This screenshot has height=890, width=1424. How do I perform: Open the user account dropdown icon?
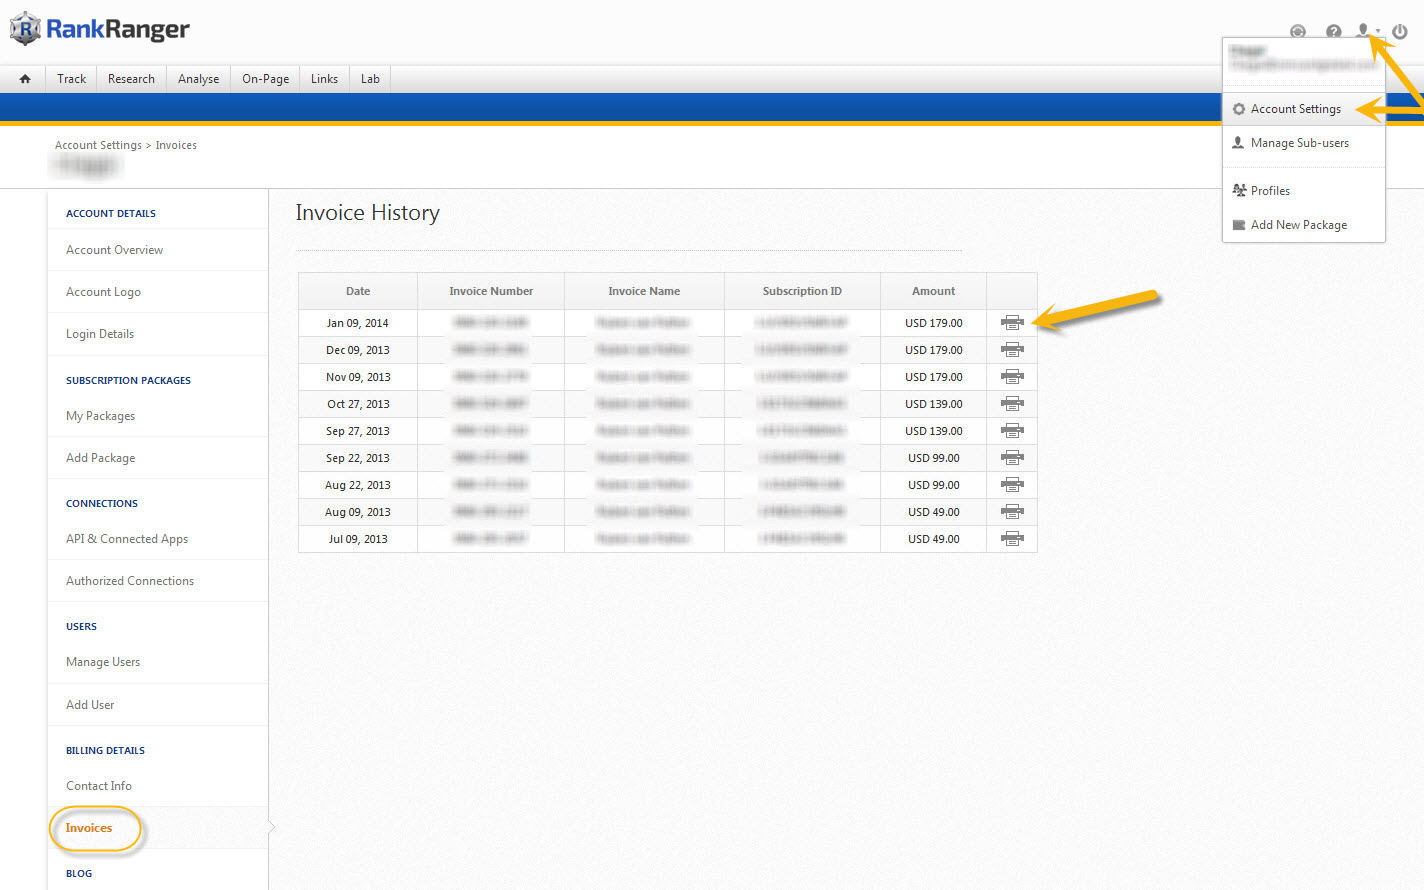(x=1364, y=31)
